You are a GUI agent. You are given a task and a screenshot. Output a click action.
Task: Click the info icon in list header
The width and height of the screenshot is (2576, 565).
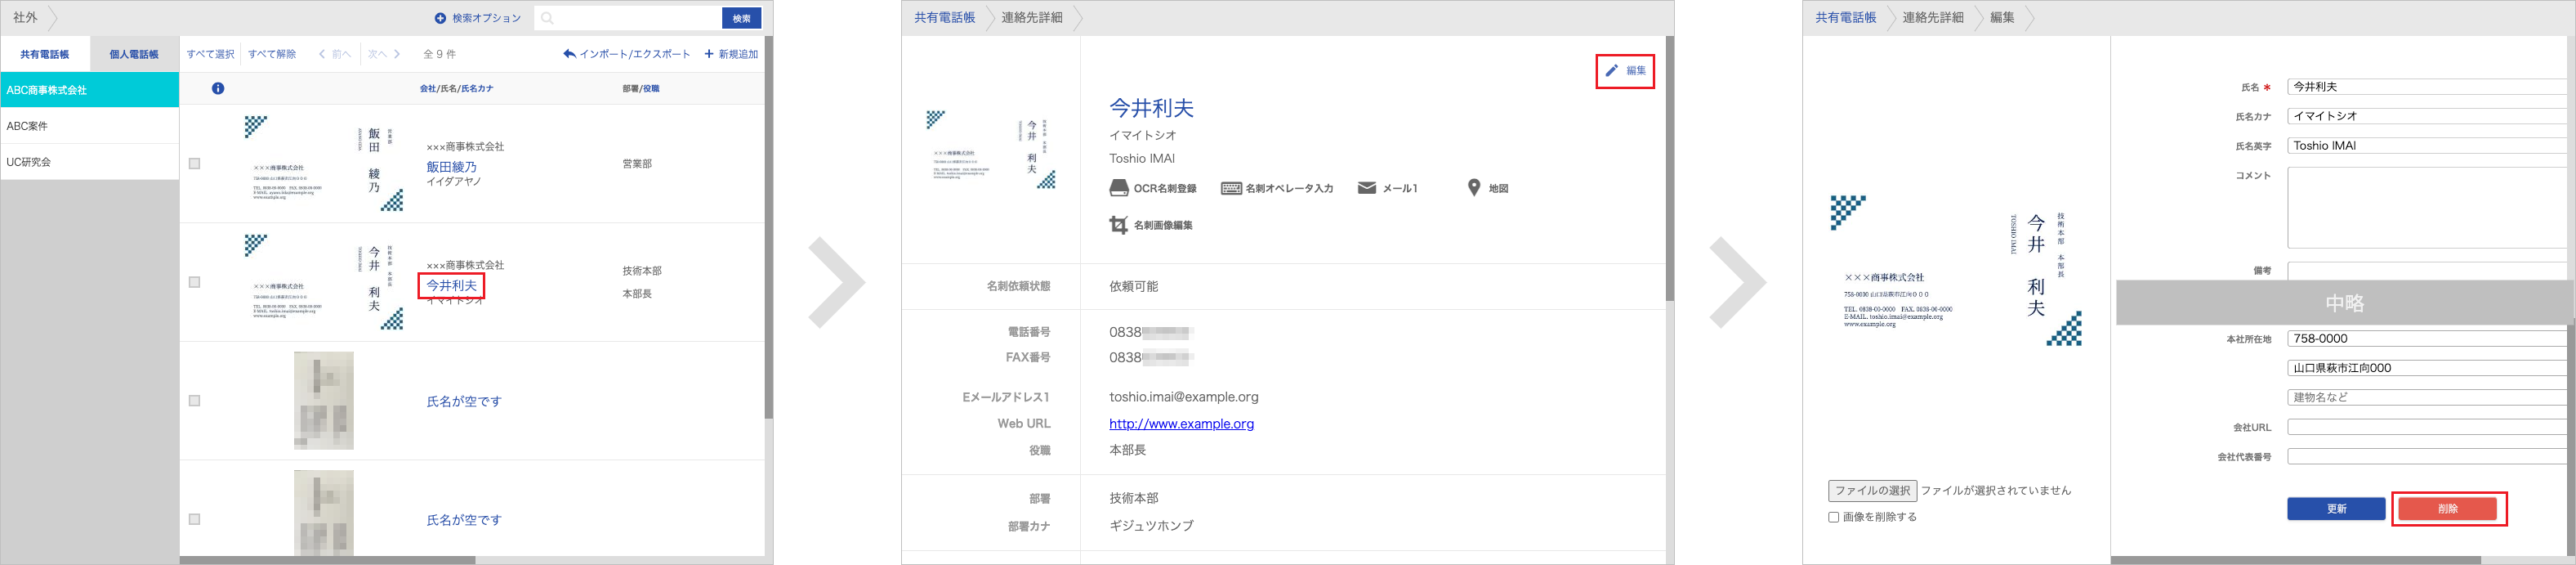click(218, 88)
